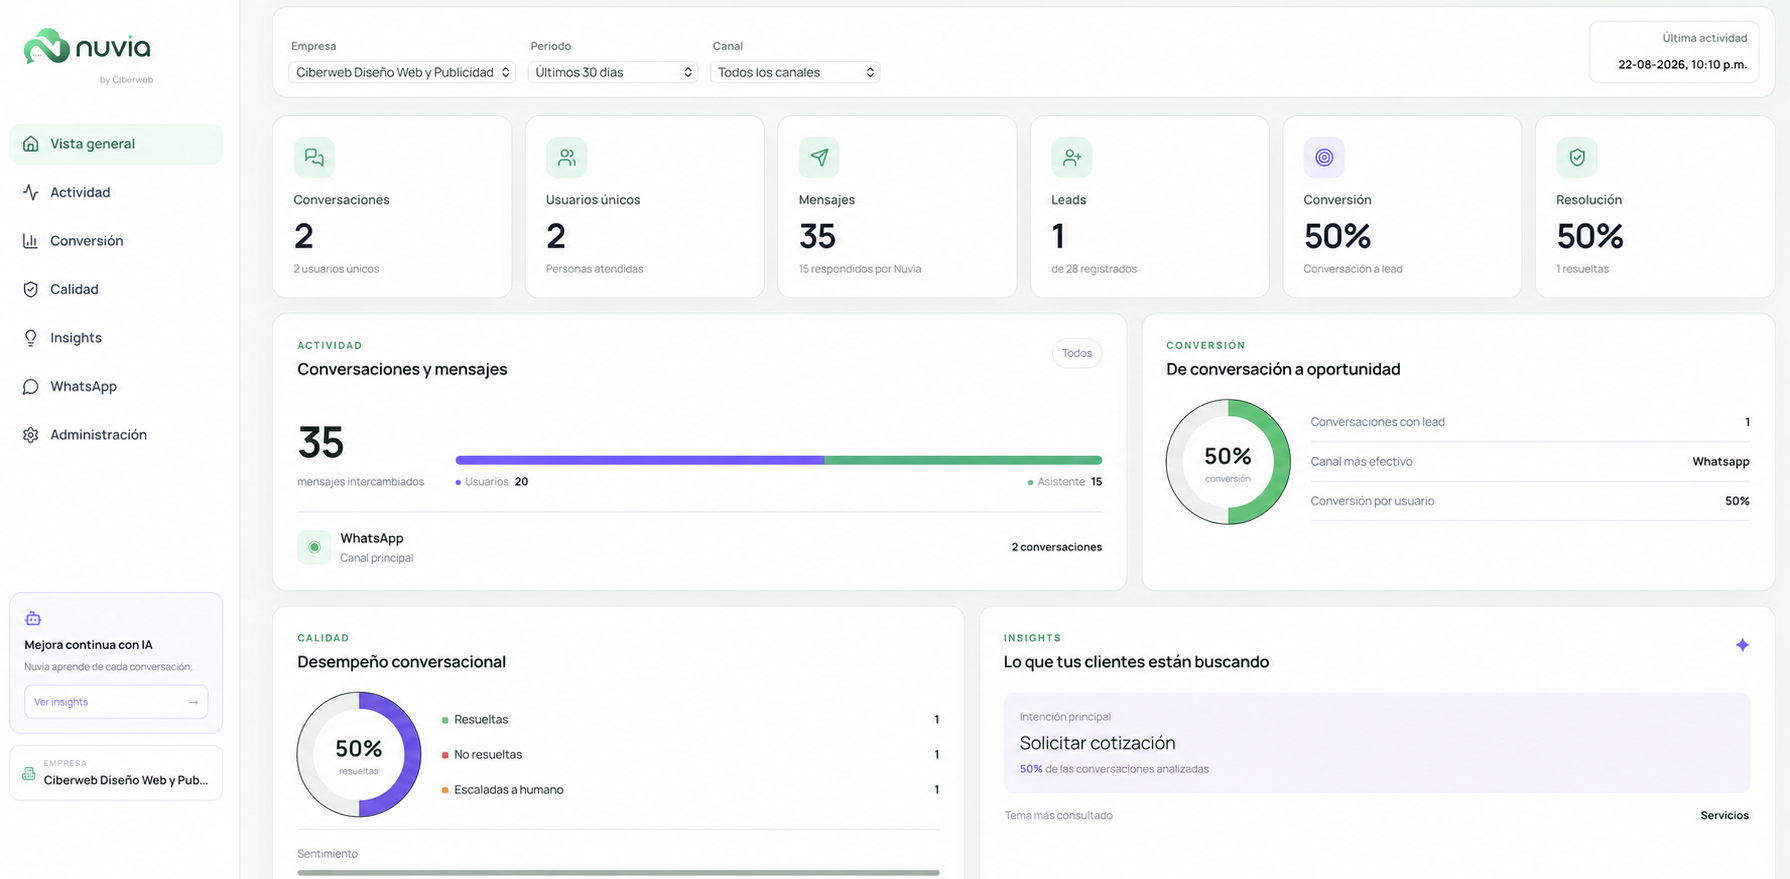Viewport: 1790px width, 879px height.
Task: Click the Calidad shield icon in sidebar
Action: [x=31, y=289]
